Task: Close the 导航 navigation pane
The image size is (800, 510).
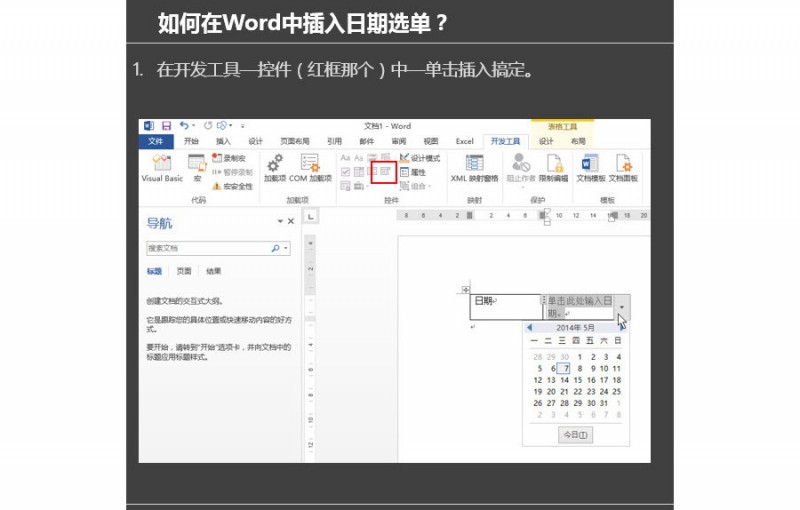Action: tap(291, 221)
